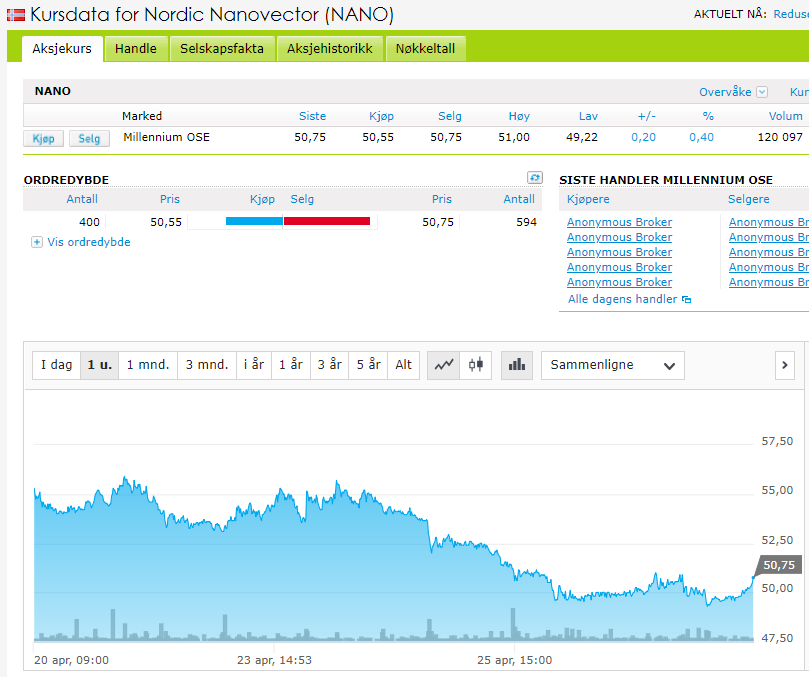Open the popup icon next to Alle dagens handler
809x677 pixels.
tap(687, 300)
